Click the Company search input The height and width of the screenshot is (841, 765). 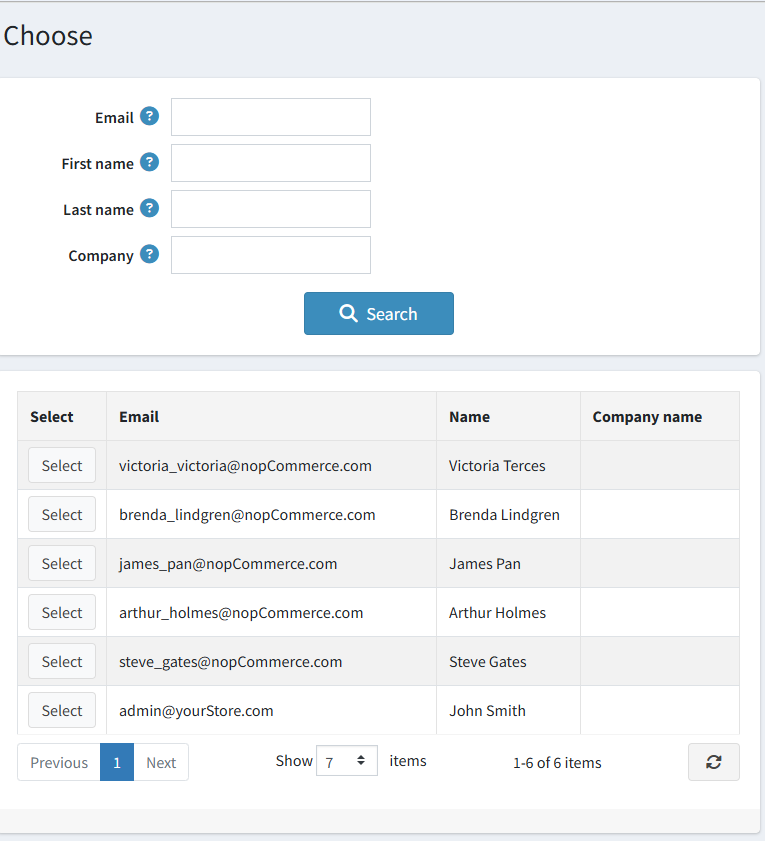[271, 255]
